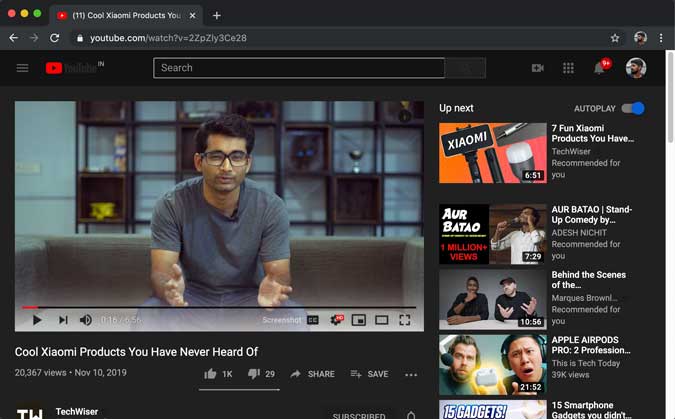The height and width of the screenshot is (419, 675).
Task: Click 'ADESH NICHIT' channel text
Action: tap(579, 233)
